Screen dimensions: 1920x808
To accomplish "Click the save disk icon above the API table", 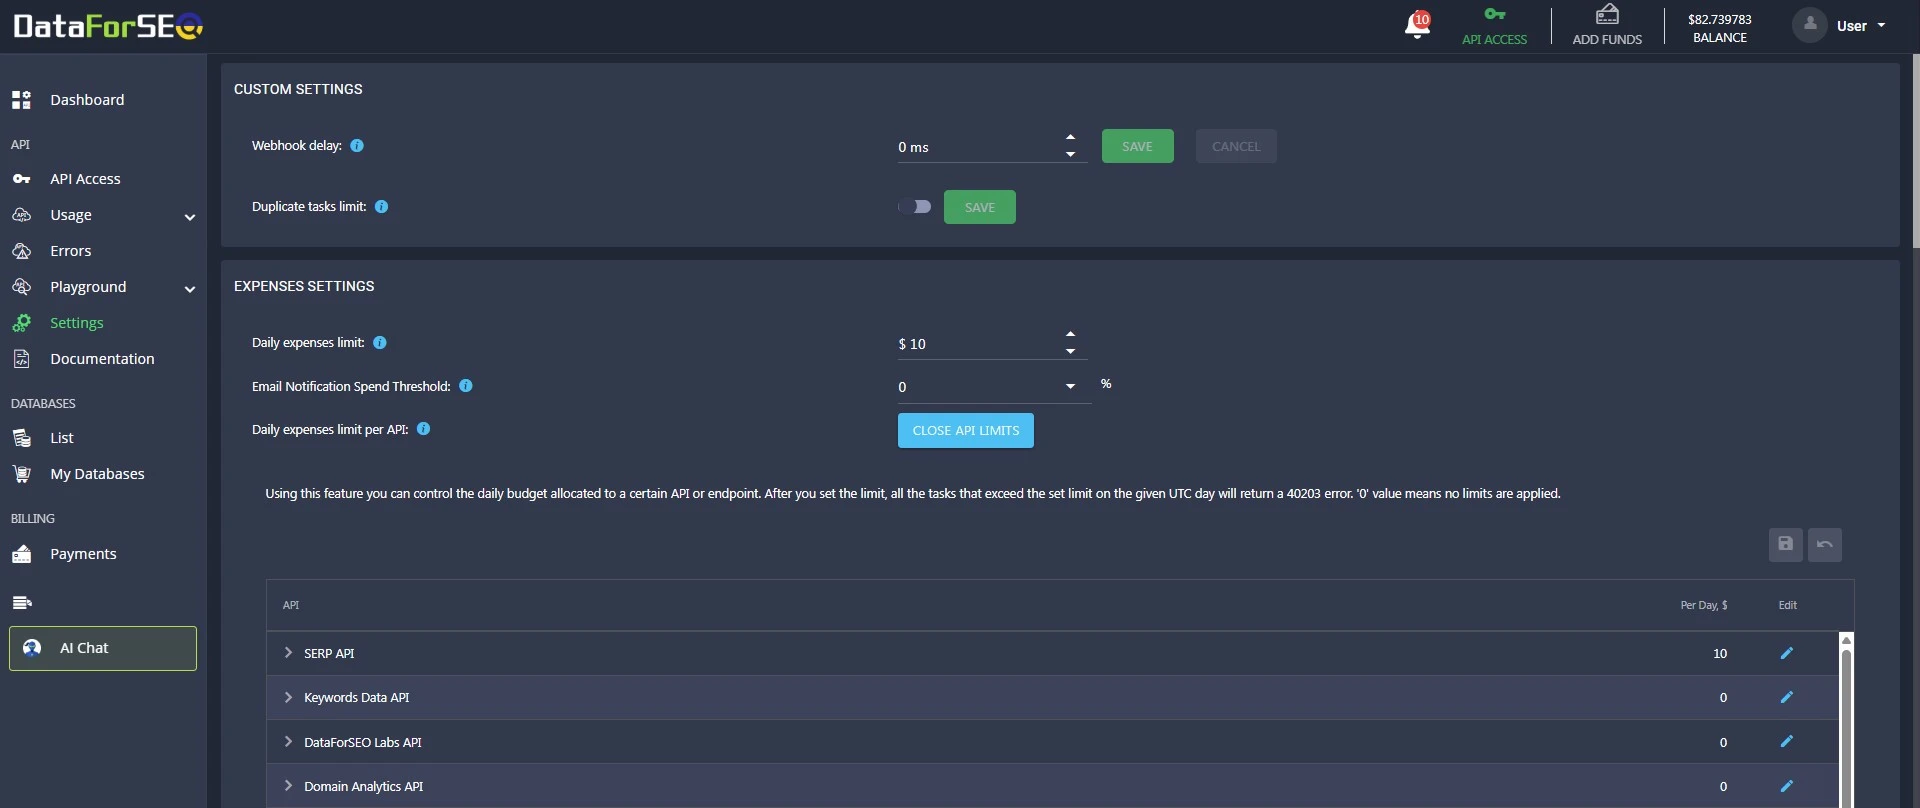I will point(1785,545).
